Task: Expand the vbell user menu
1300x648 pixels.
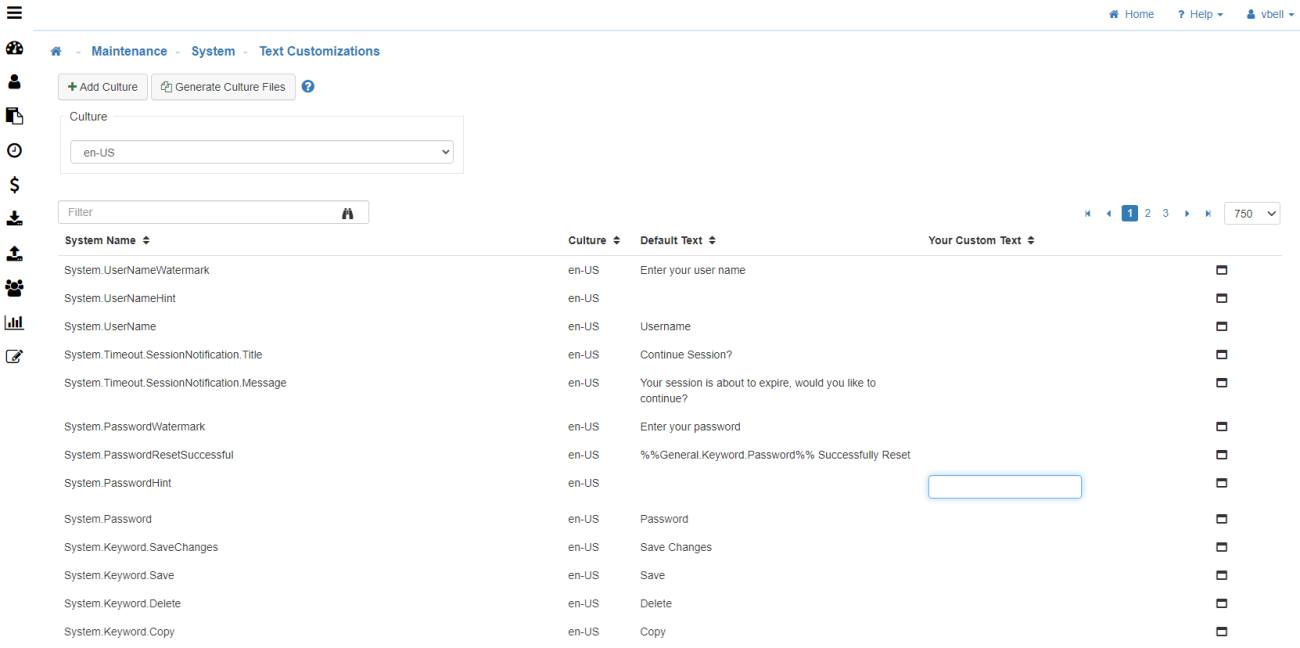Action: pos(1270,15)
